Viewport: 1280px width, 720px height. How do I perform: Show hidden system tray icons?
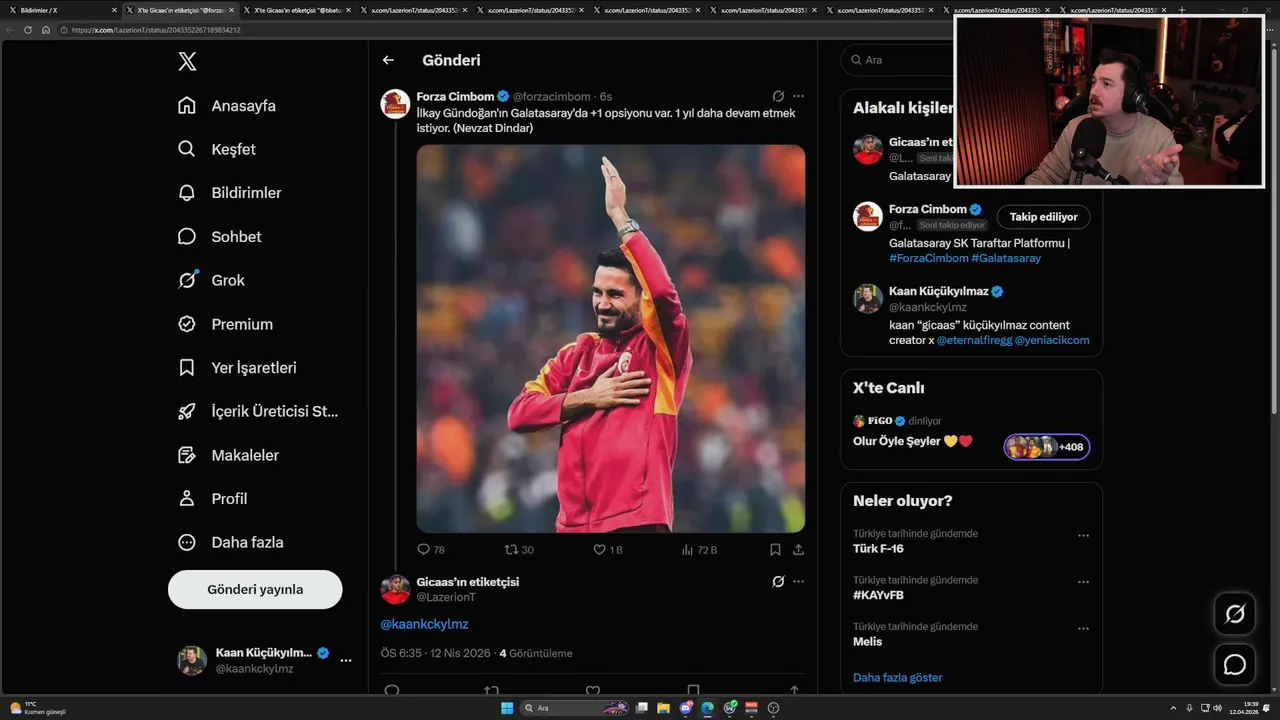[x=1173, y=708]
